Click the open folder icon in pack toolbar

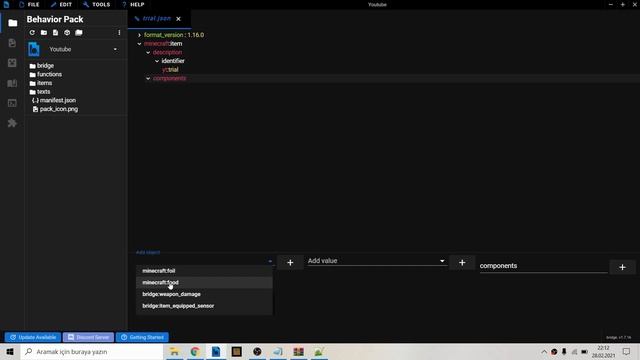point(79,33)
